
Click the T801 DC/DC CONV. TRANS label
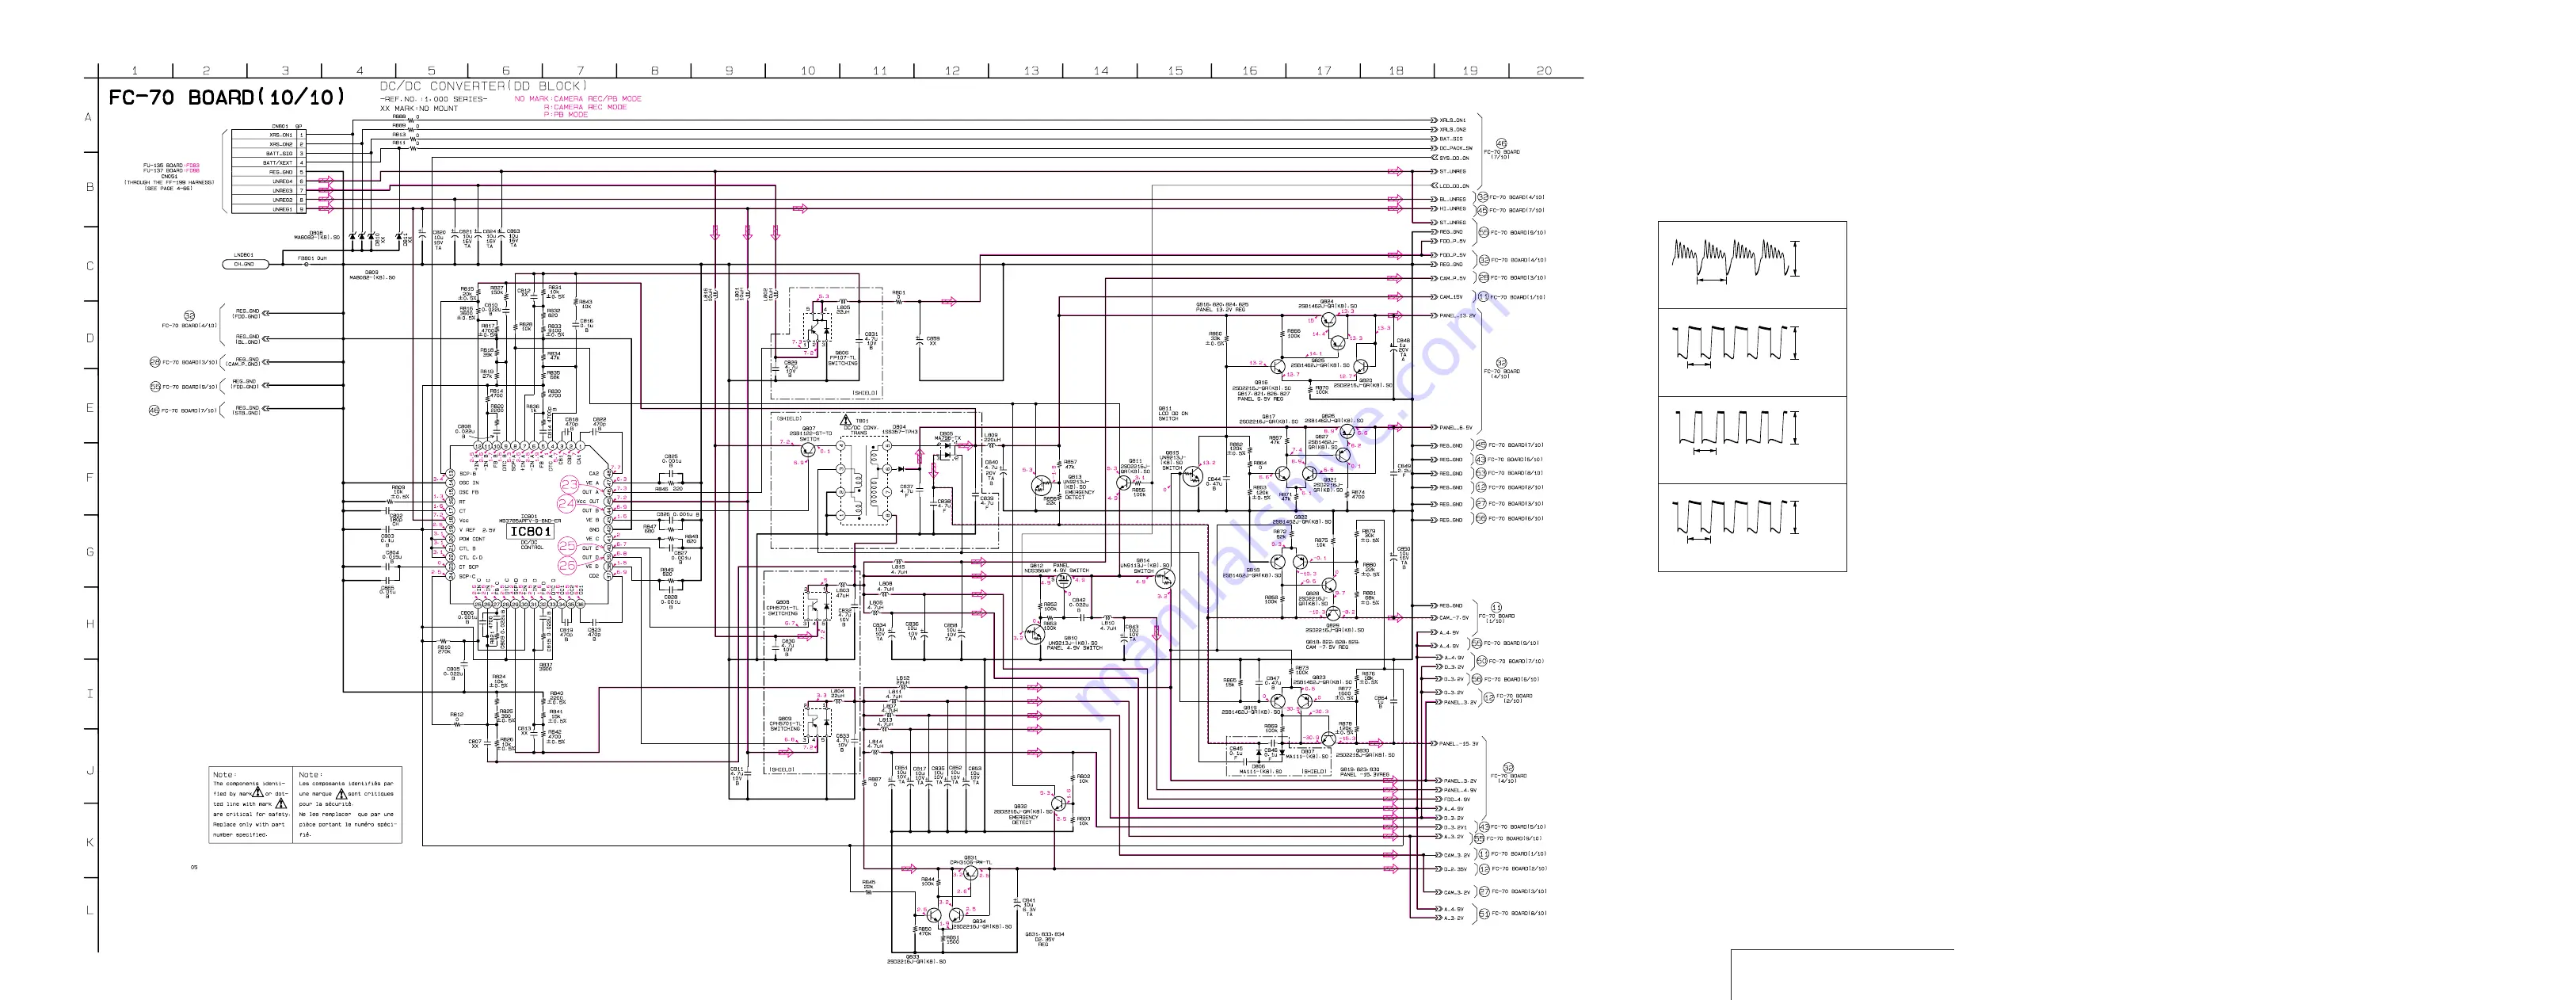[x=860, y=427]
